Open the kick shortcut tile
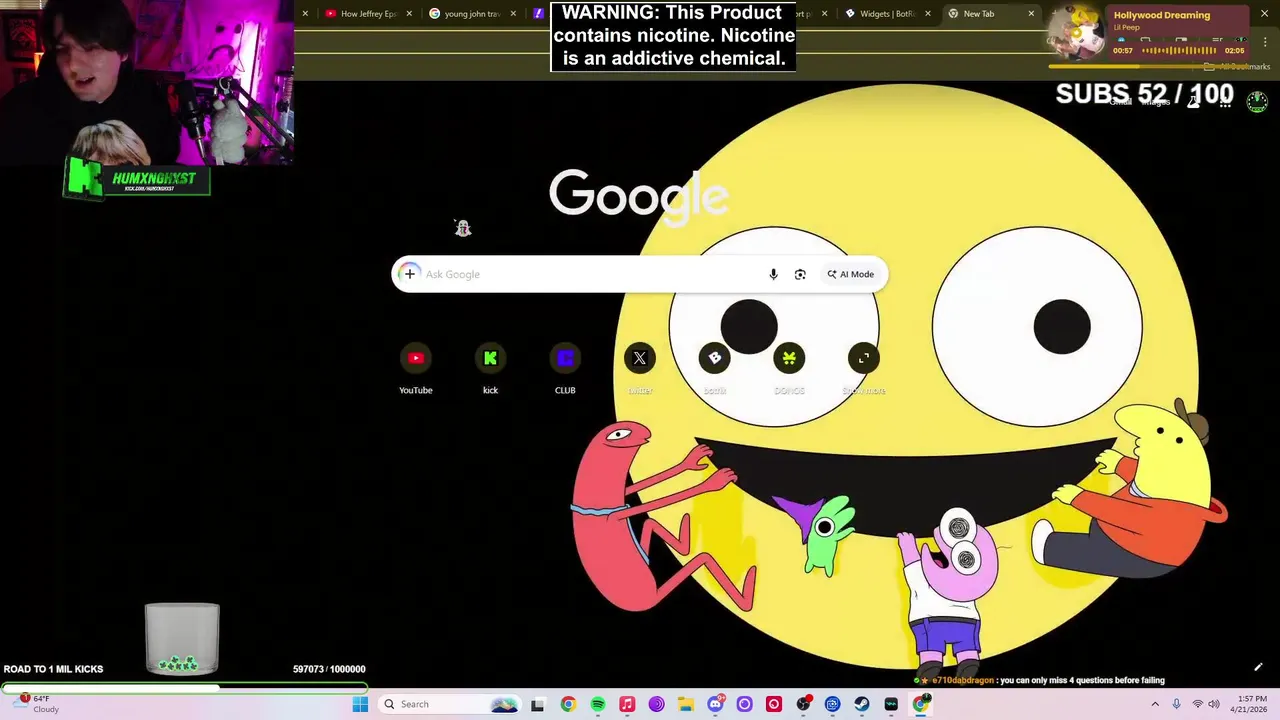 pyautogui.click(x=490, y=370)
